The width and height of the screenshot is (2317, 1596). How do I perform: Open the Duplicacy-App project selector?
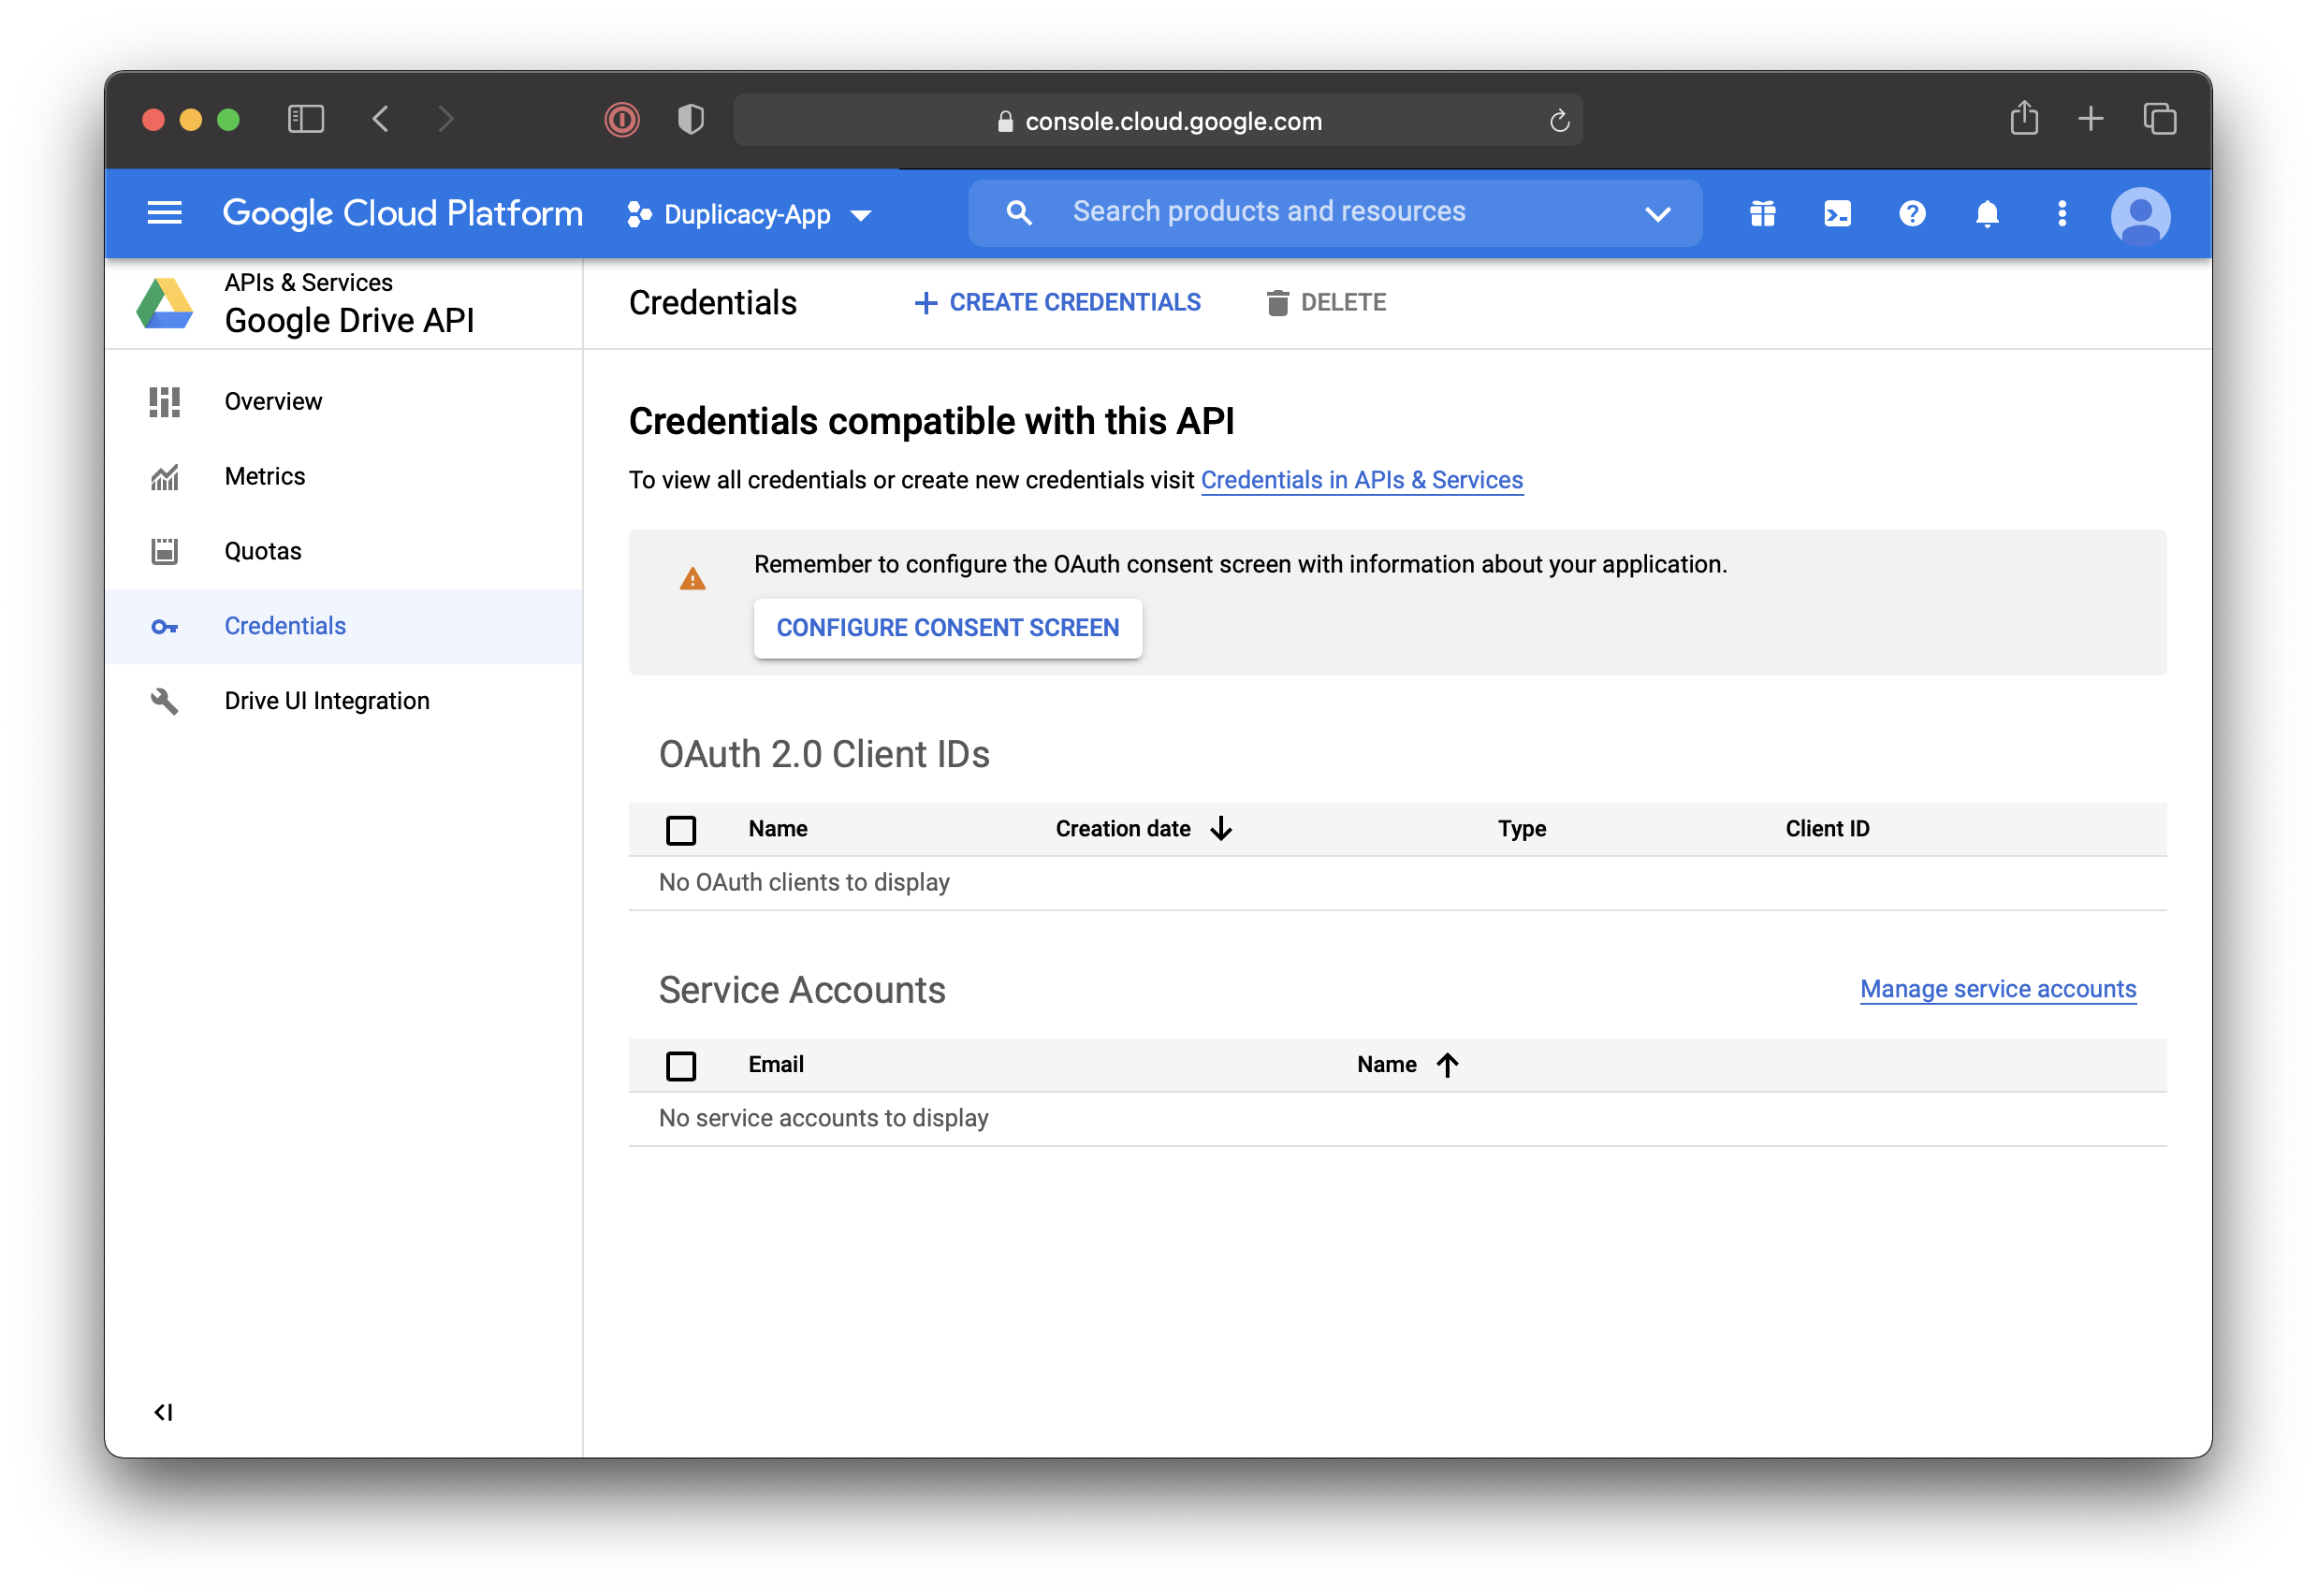749,215
